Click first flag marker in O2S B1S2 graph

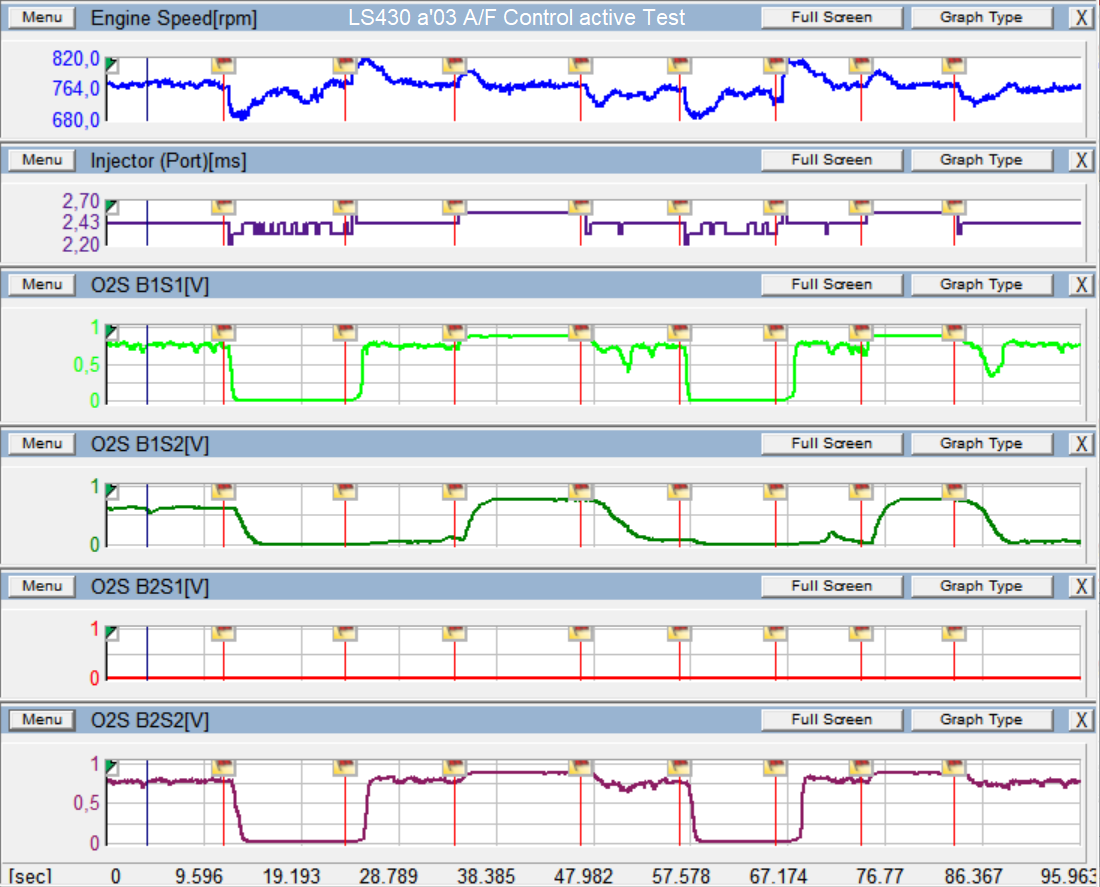(223, 491)
